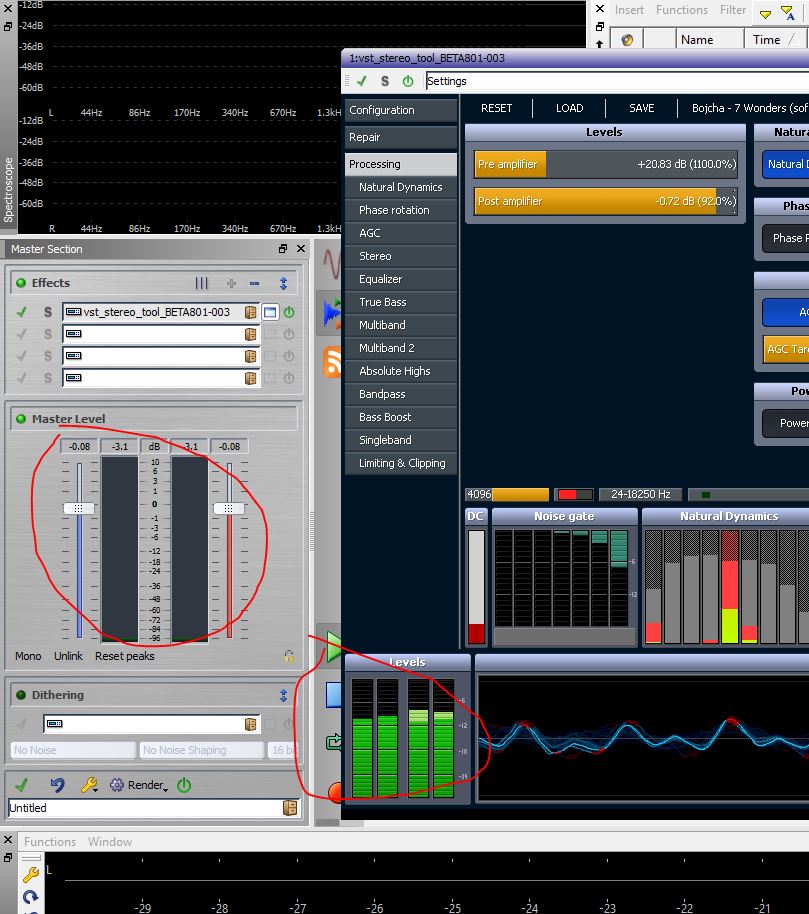This screenshot has width=809, height=914.
Task: Open the Filter menu
Action: coord(733,10)
